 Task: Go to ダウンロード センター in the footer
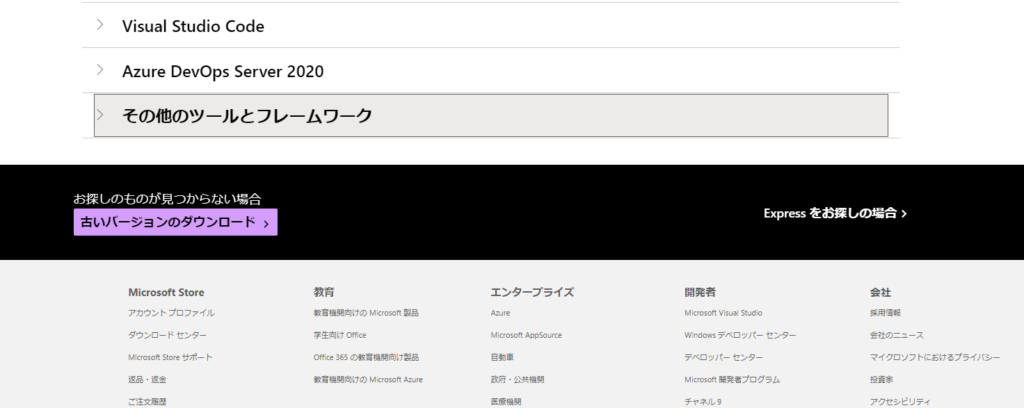167,336
